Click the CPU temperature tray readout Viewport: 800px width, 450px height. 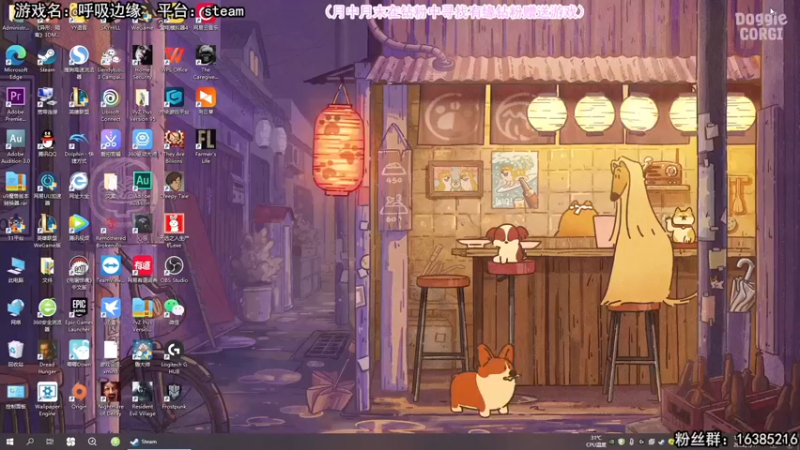click(x=596, y=441)
